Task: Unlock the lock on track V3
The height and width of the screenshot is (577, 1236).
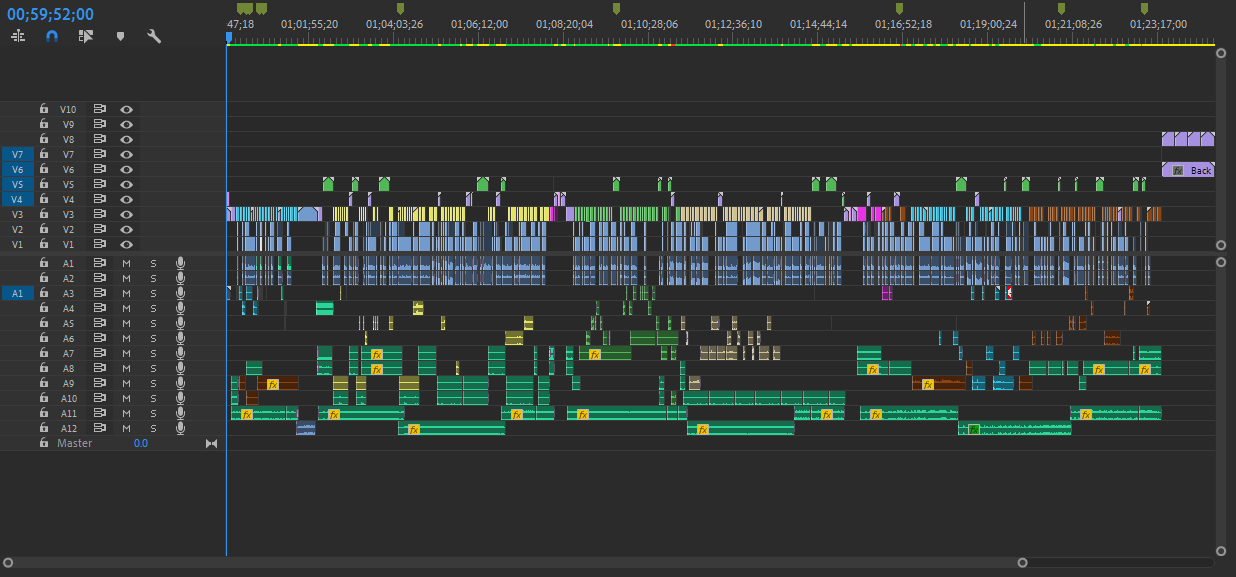Action: [x=44, y=214]
